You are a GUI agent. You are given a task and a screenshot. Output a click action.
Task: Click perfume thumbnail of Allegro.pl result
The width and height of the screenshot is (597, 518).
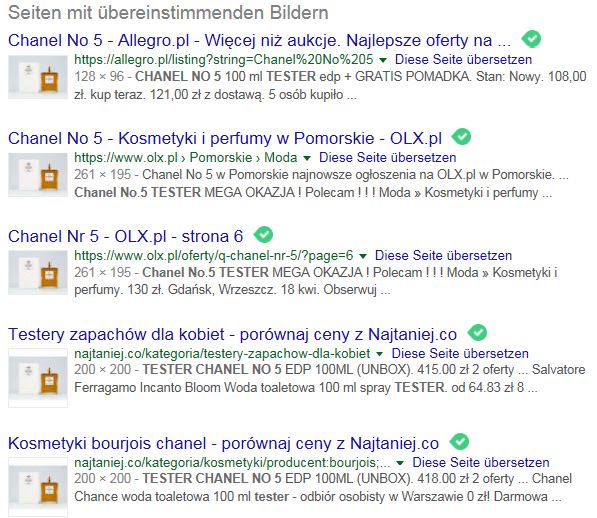38,77
